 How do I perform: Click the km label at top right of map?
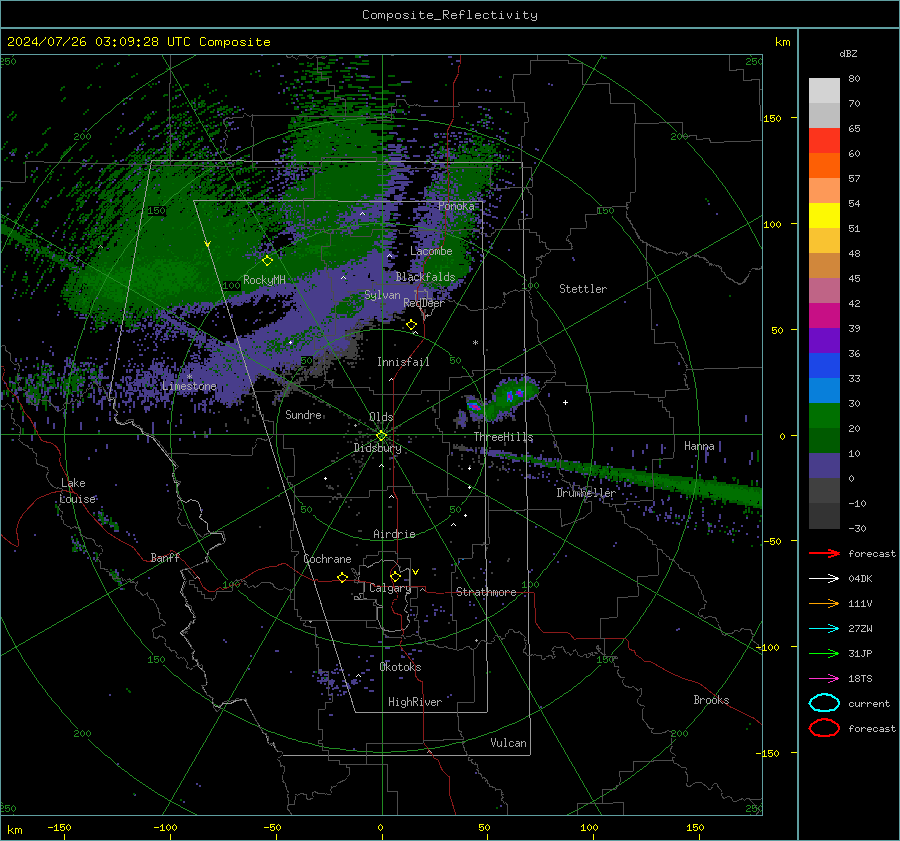tap(782, 42)
